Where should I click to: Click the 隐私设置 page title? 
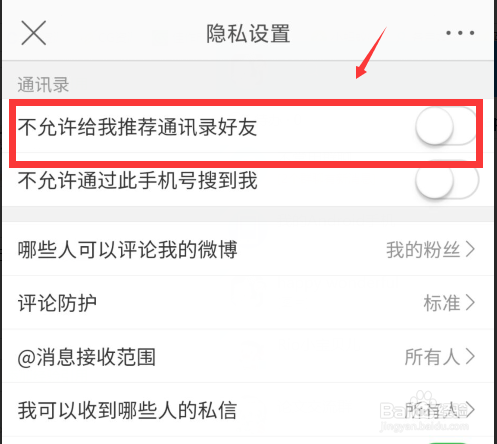248,33
